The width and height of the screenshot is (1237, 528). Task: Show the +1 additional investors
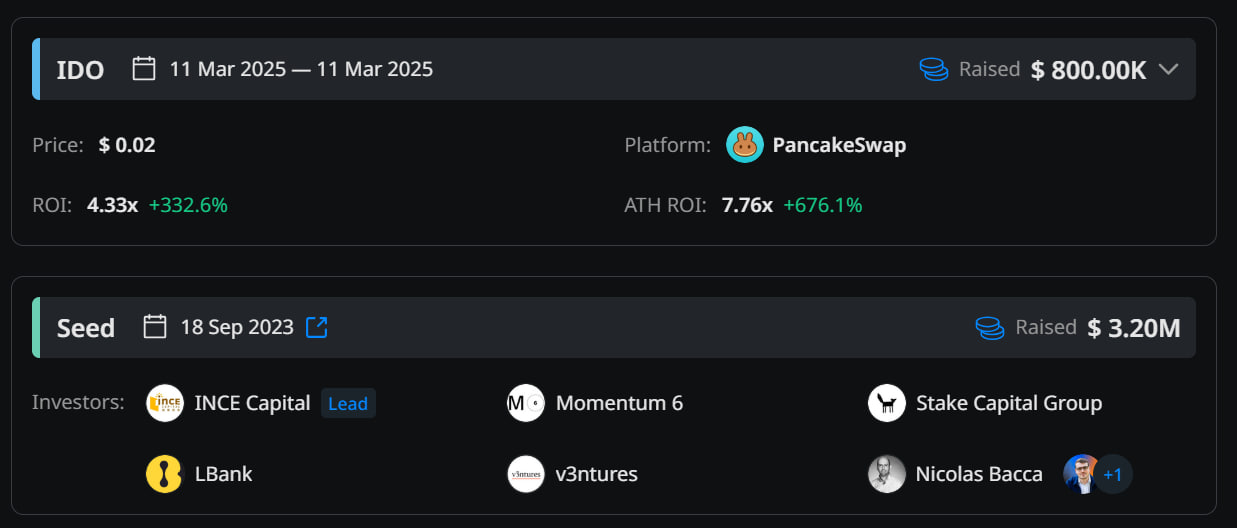(1113, 474)
